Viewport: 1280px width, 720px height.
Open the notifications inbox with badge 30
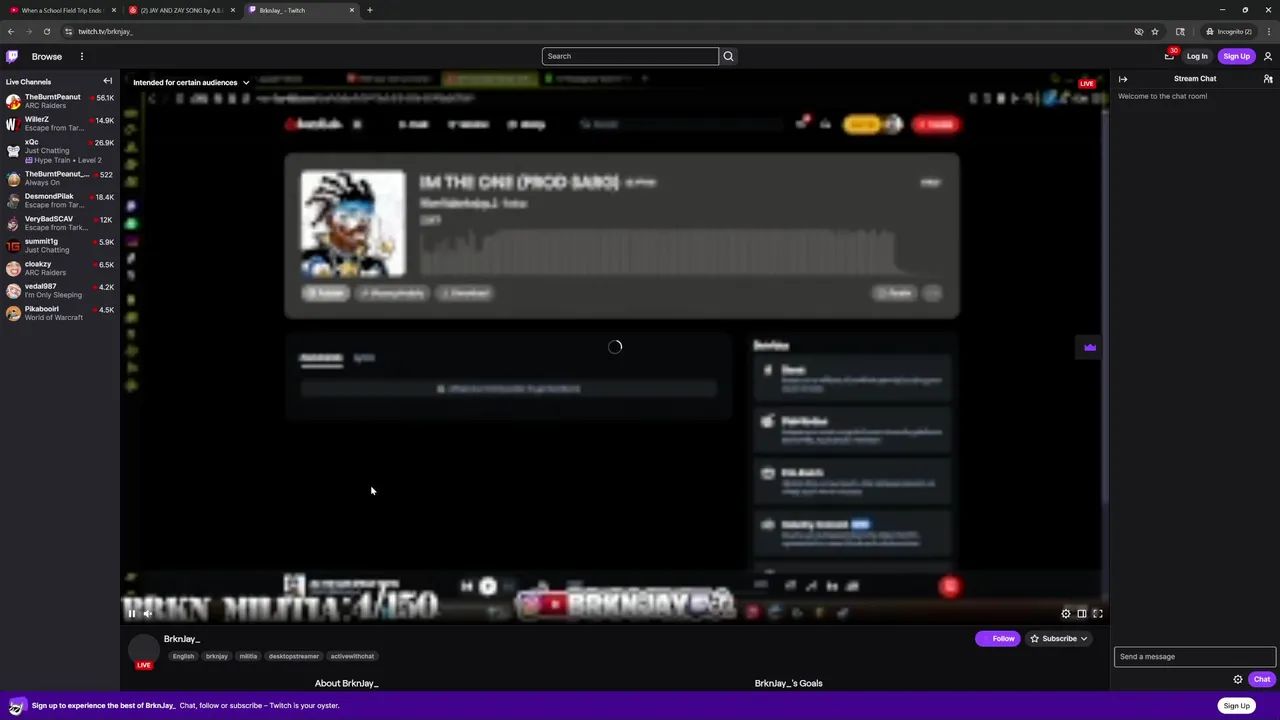(1169, 56)
